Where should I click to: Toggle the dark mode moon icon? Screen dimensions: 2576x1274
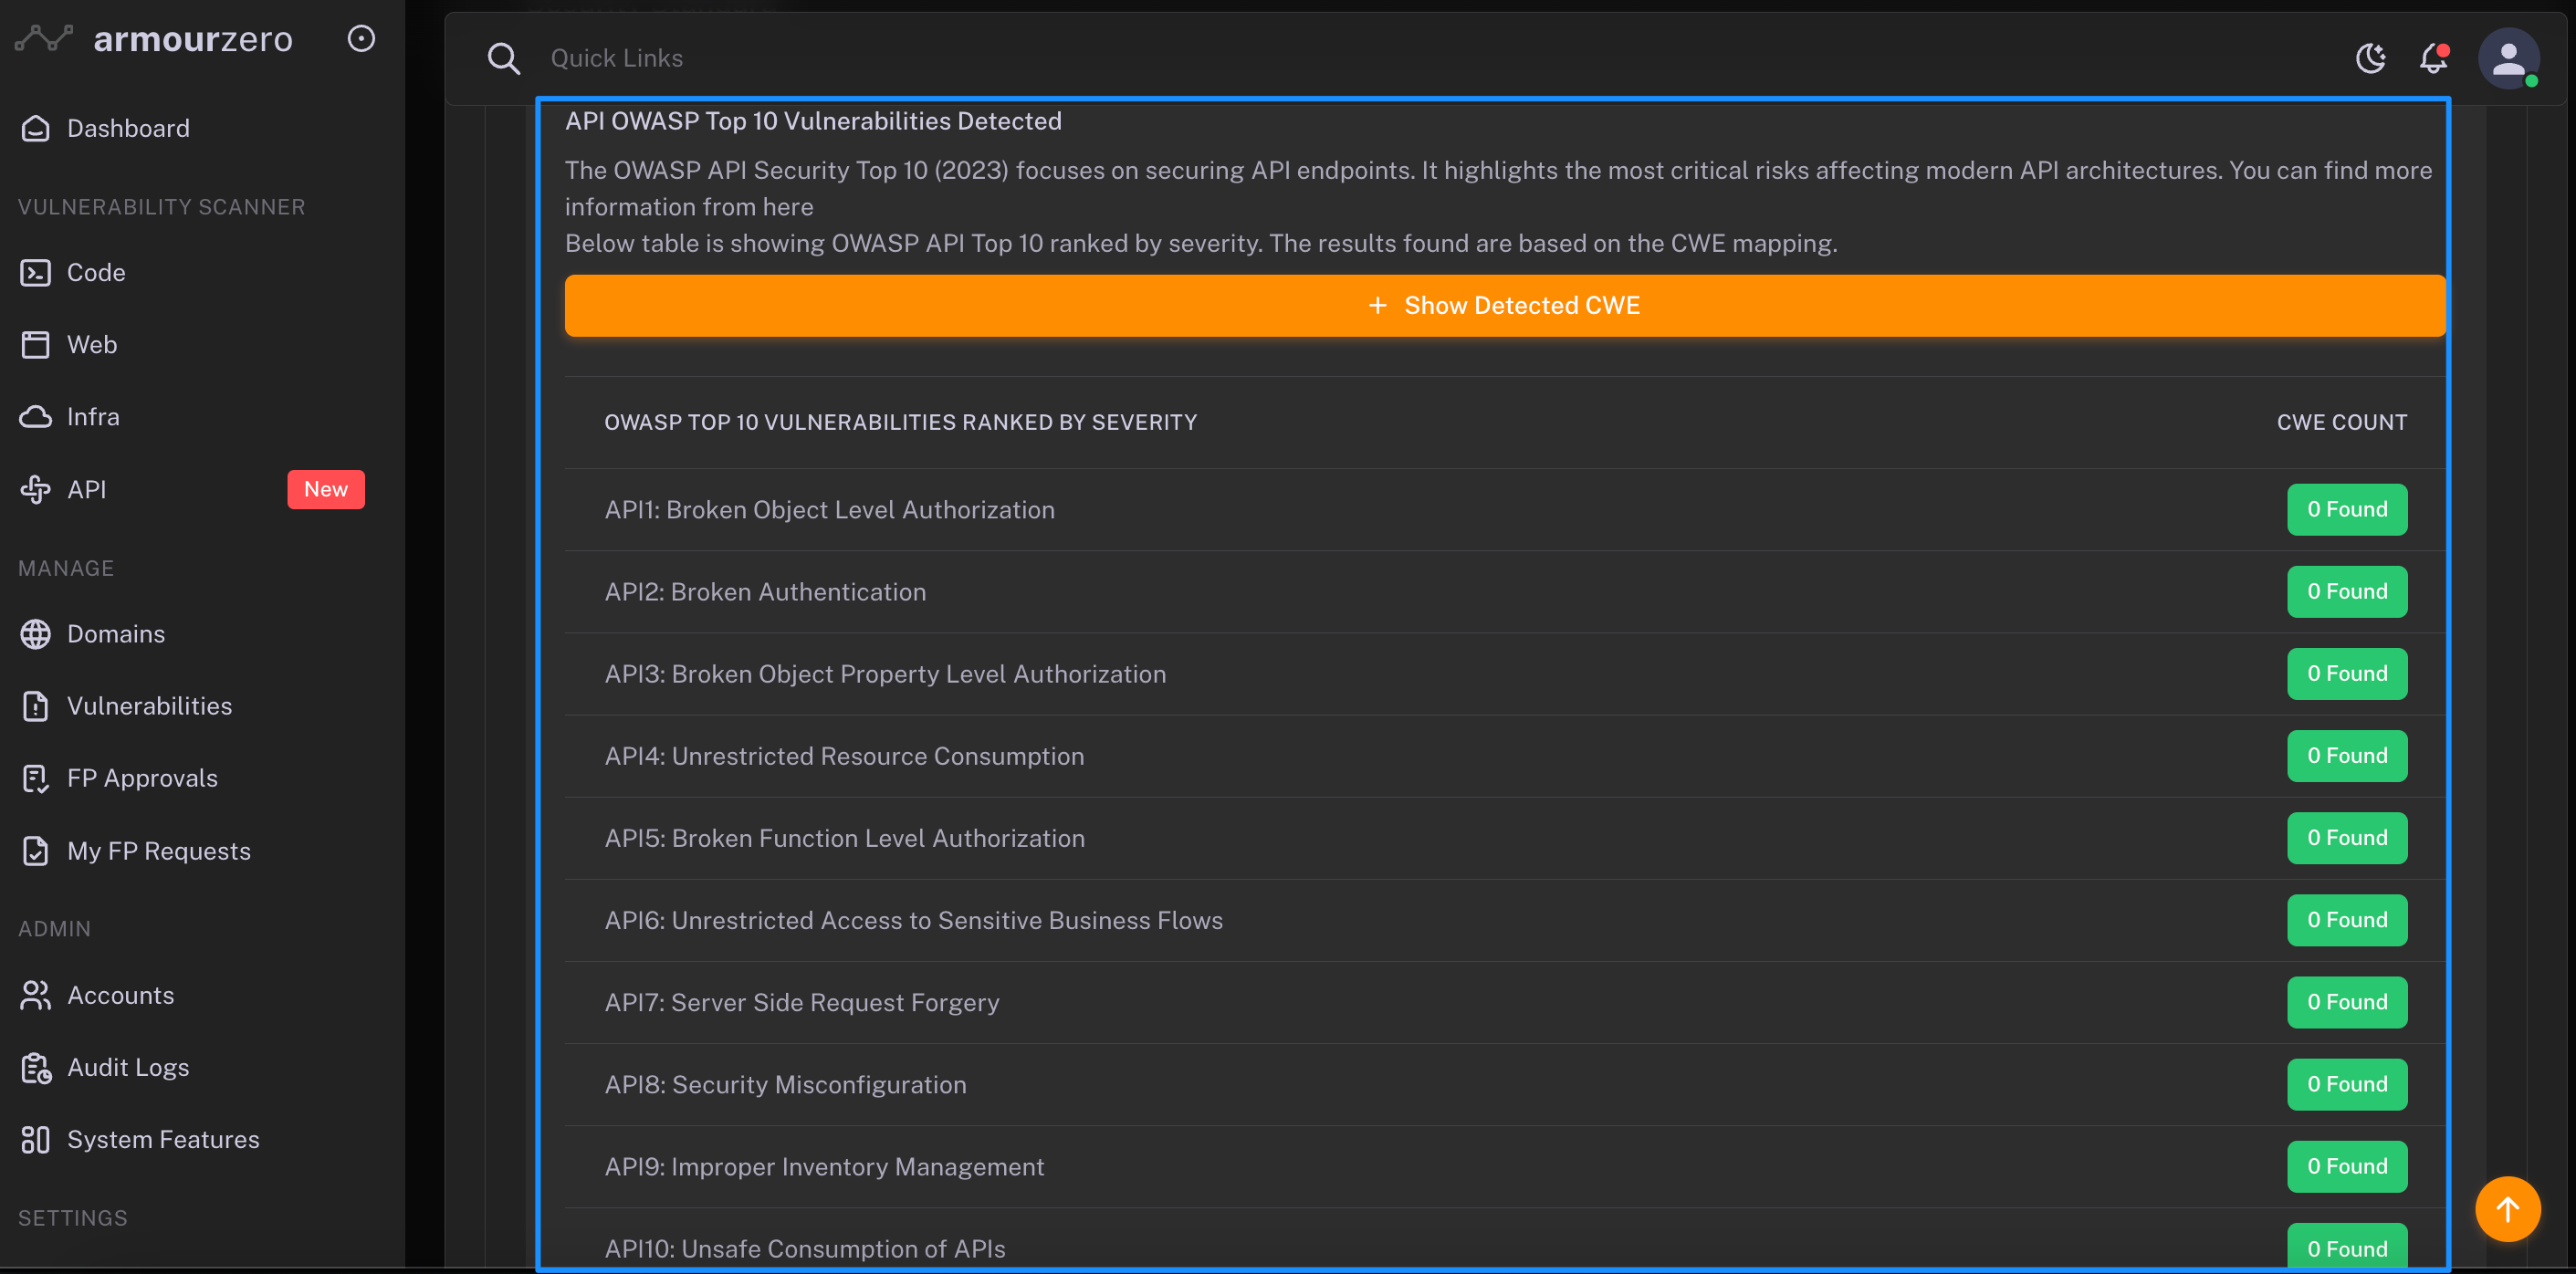[2370, 58]
